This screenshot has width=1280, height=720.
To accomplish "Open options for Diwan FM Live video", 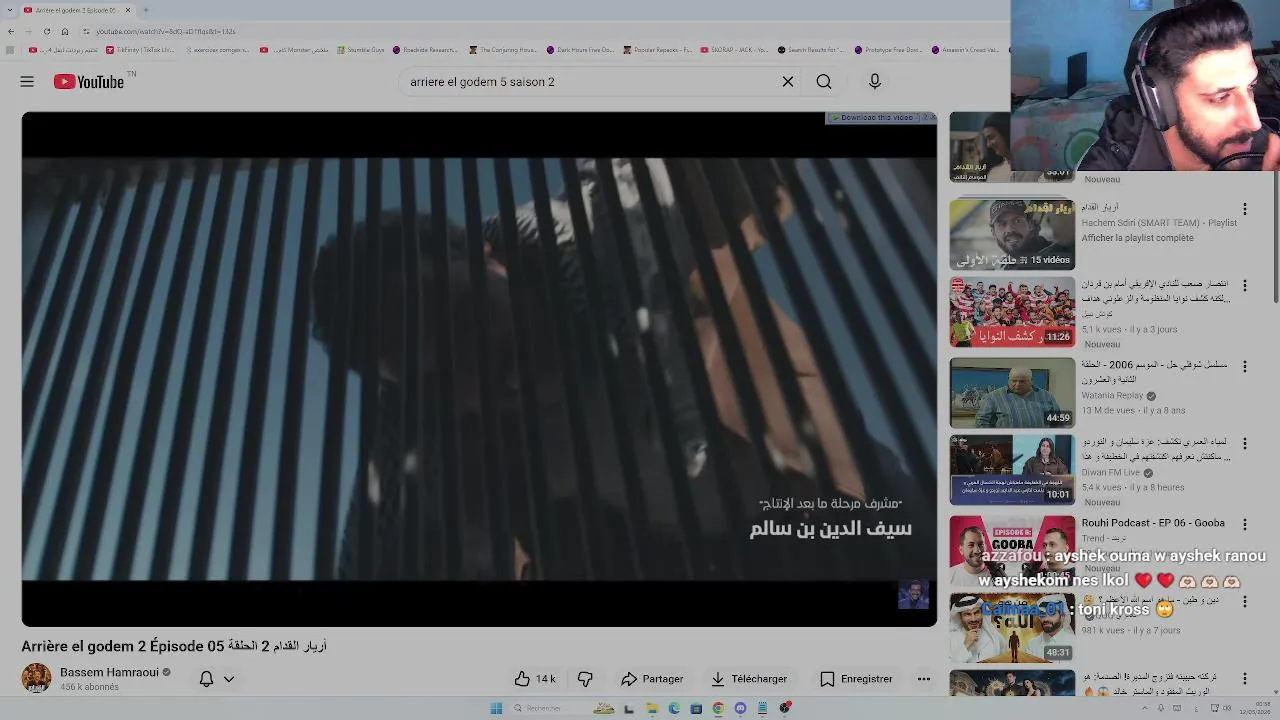I will click(1245, 444).
